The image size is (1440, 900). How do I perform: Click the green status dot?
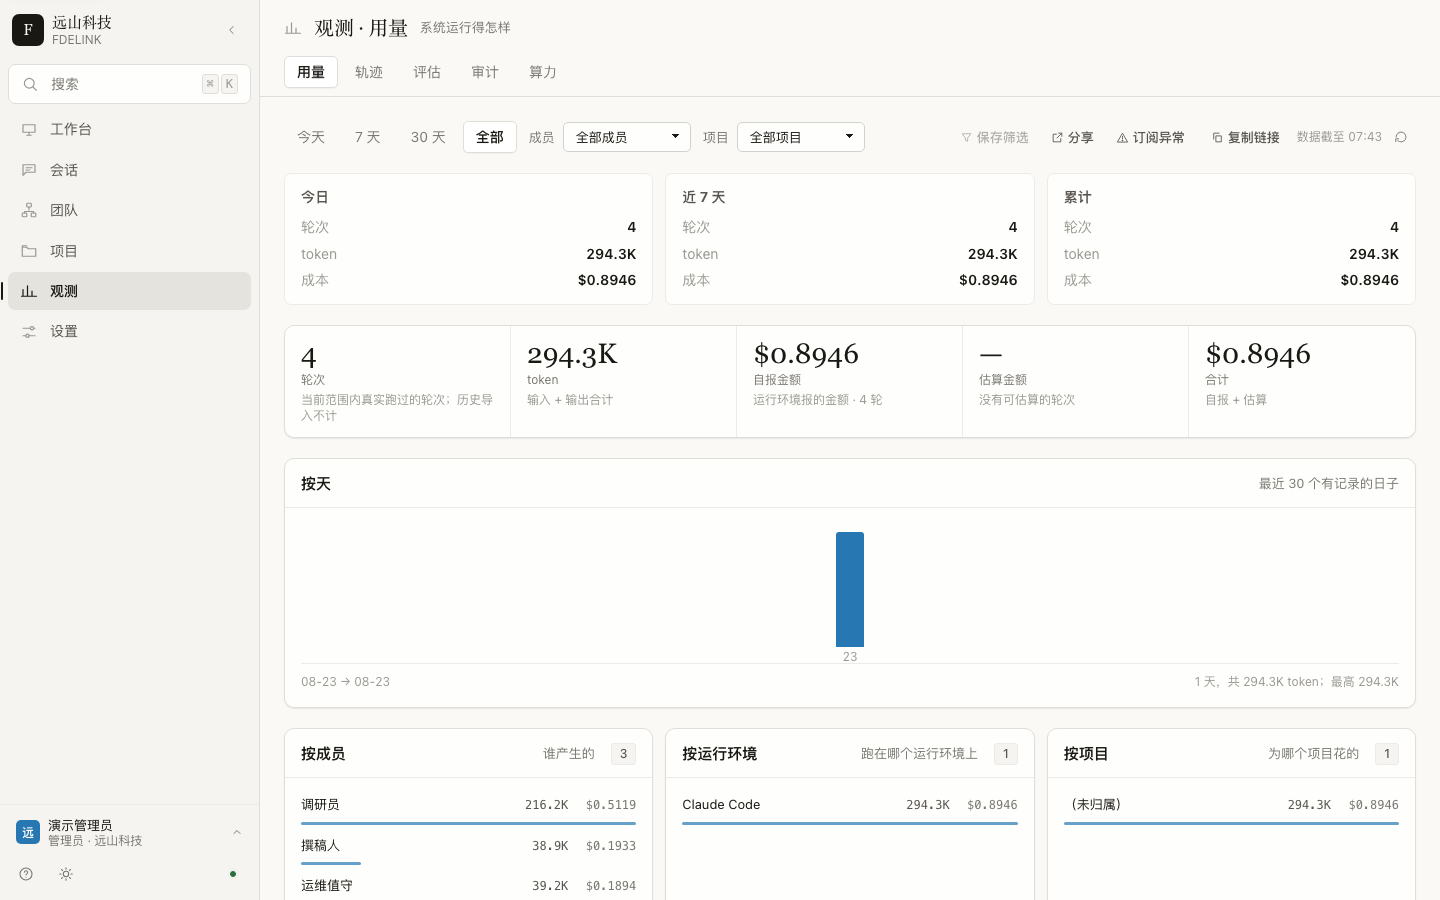pos(233,874)
